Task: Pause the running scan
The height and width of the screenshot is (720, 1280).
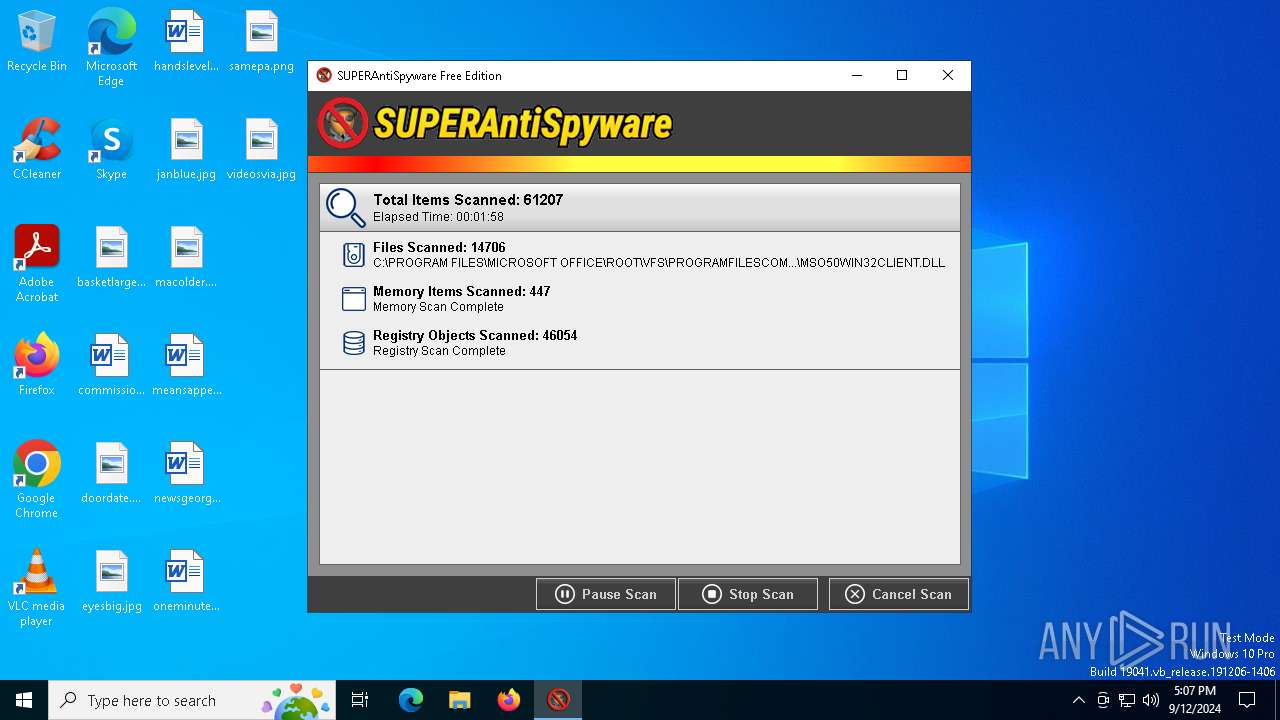Action: tap(606, 594)
